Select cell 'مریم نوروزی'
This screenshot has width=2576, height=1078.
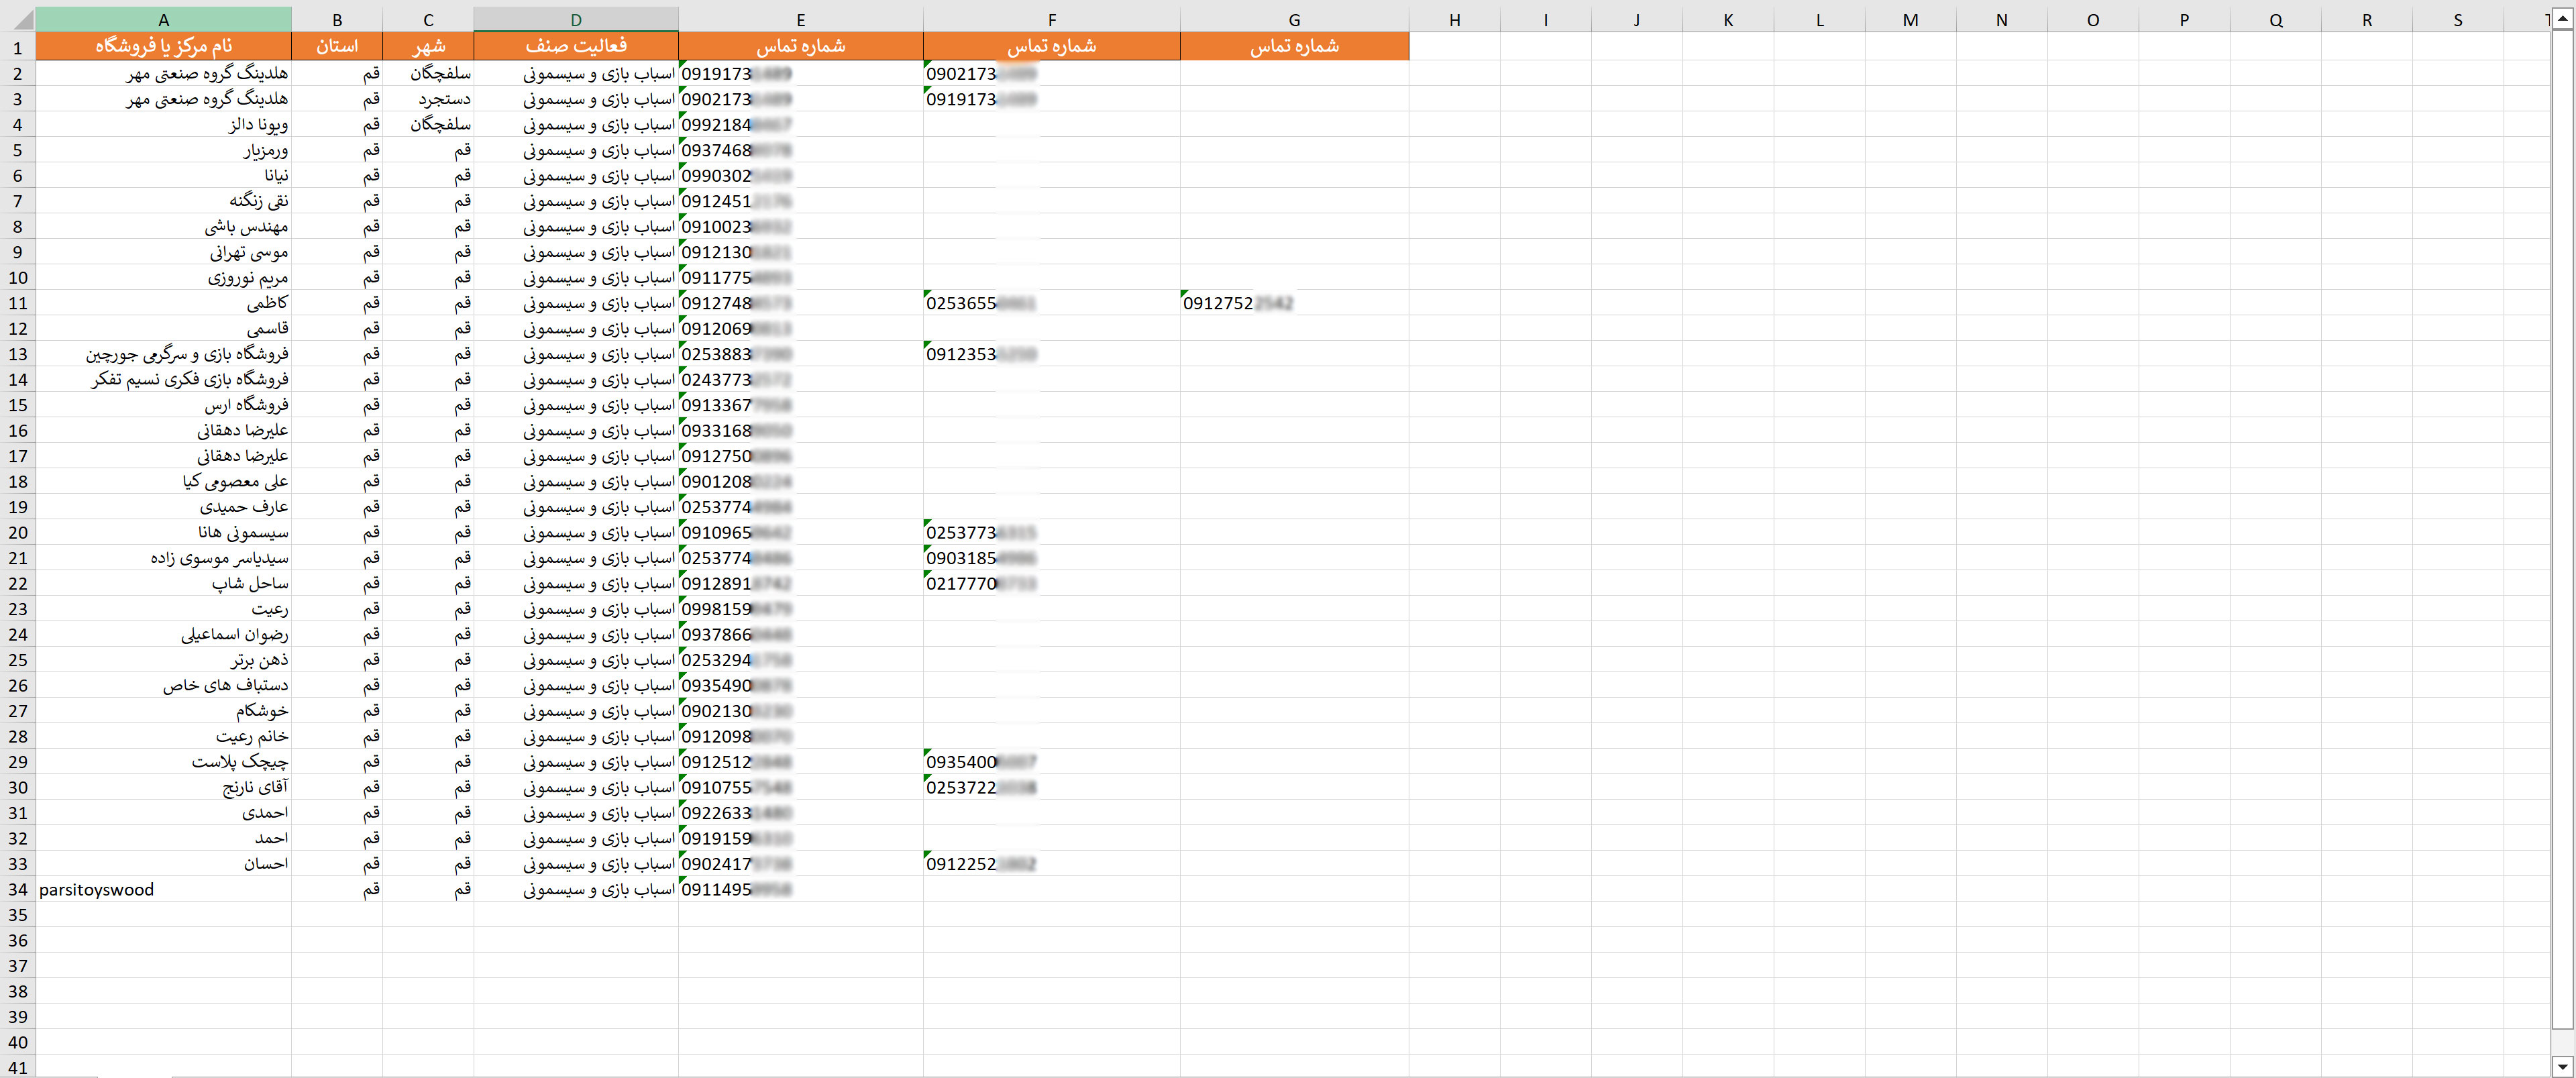[x=163, y=277]
